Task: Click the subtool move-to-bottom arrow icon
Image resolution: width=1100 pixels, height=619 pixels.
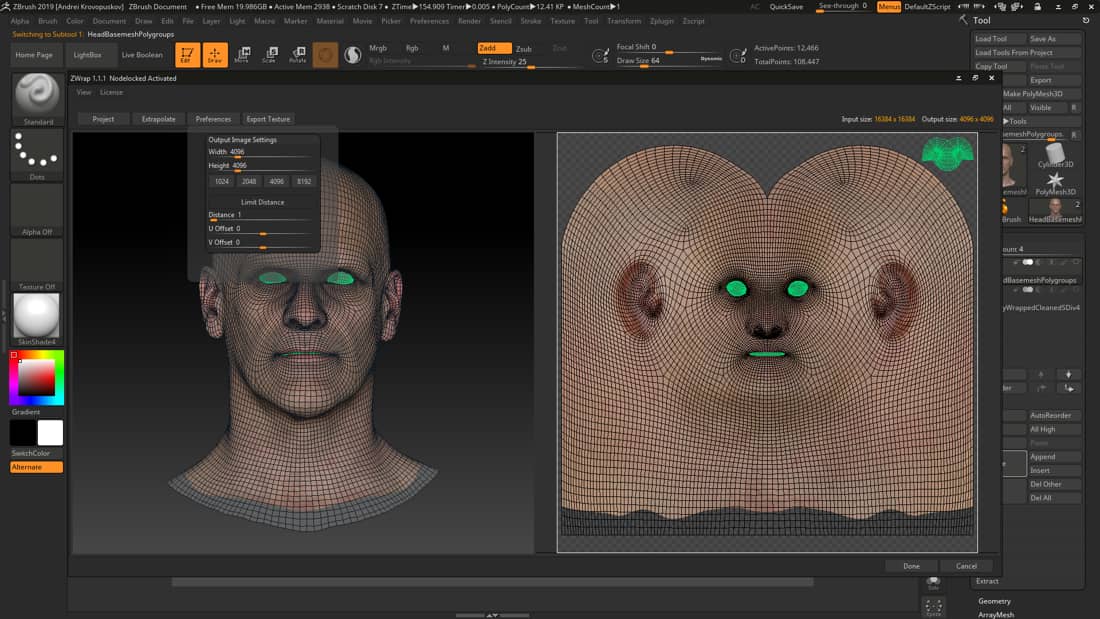Action: pos(1068,388)
